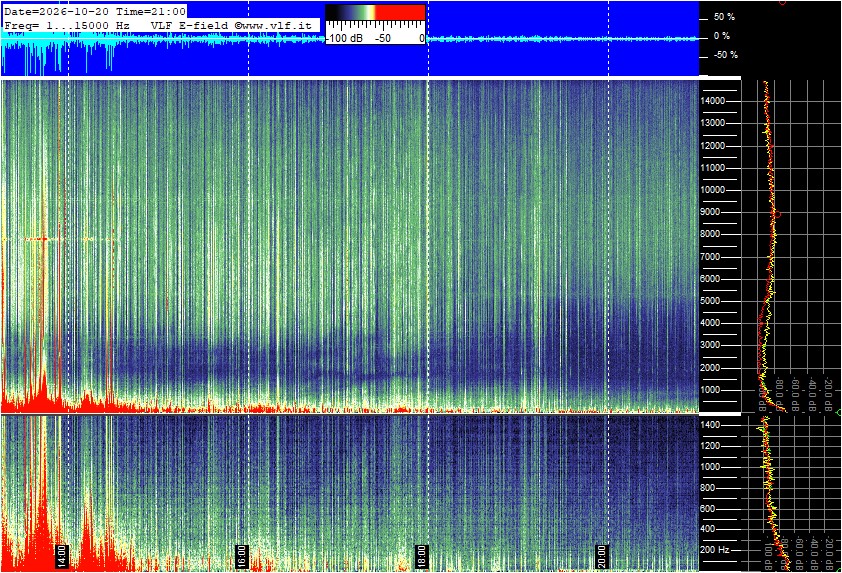
Task: Click the 16:00 time marker label
Action: tap(242, 556)
